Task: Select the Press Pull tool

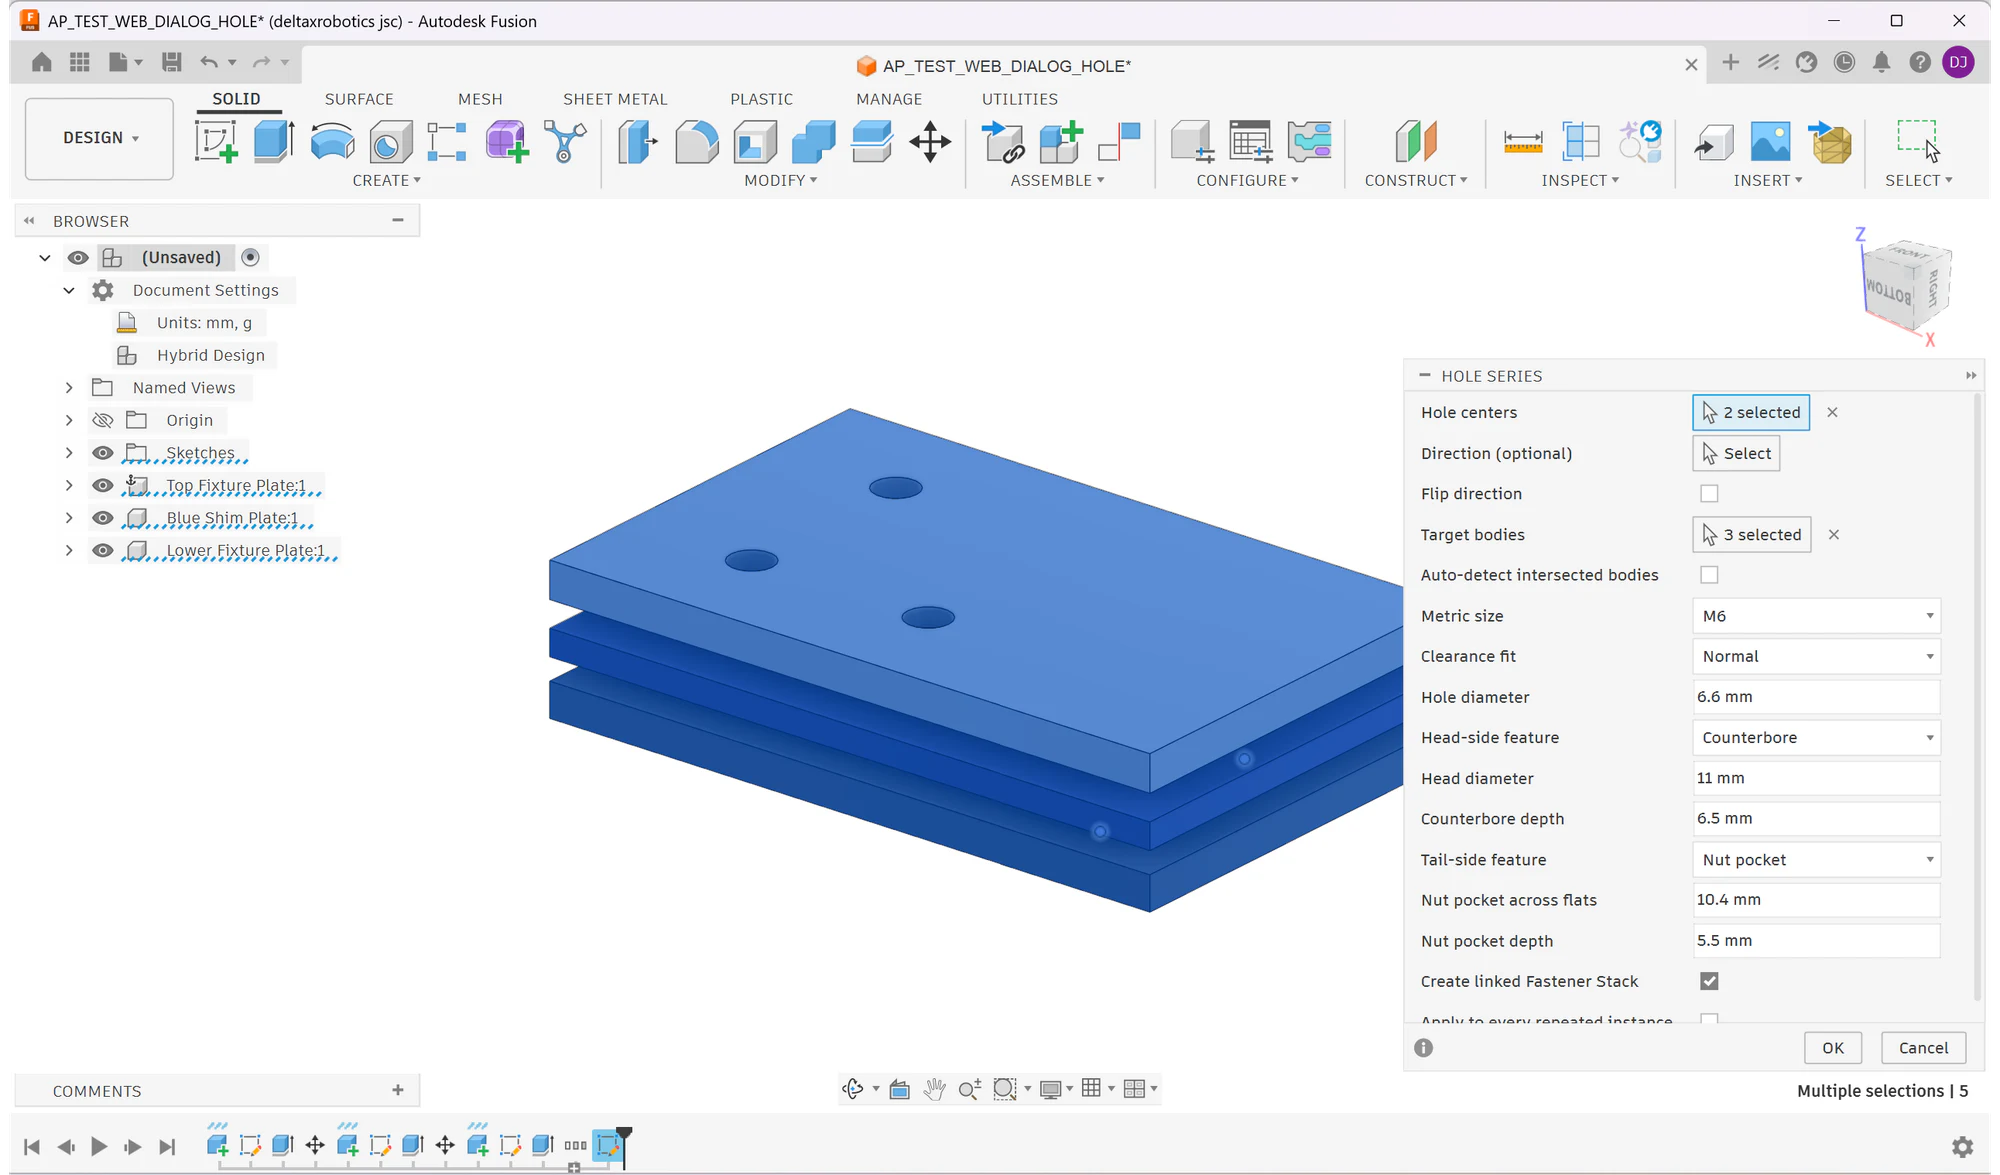Action: click(637, 141)
